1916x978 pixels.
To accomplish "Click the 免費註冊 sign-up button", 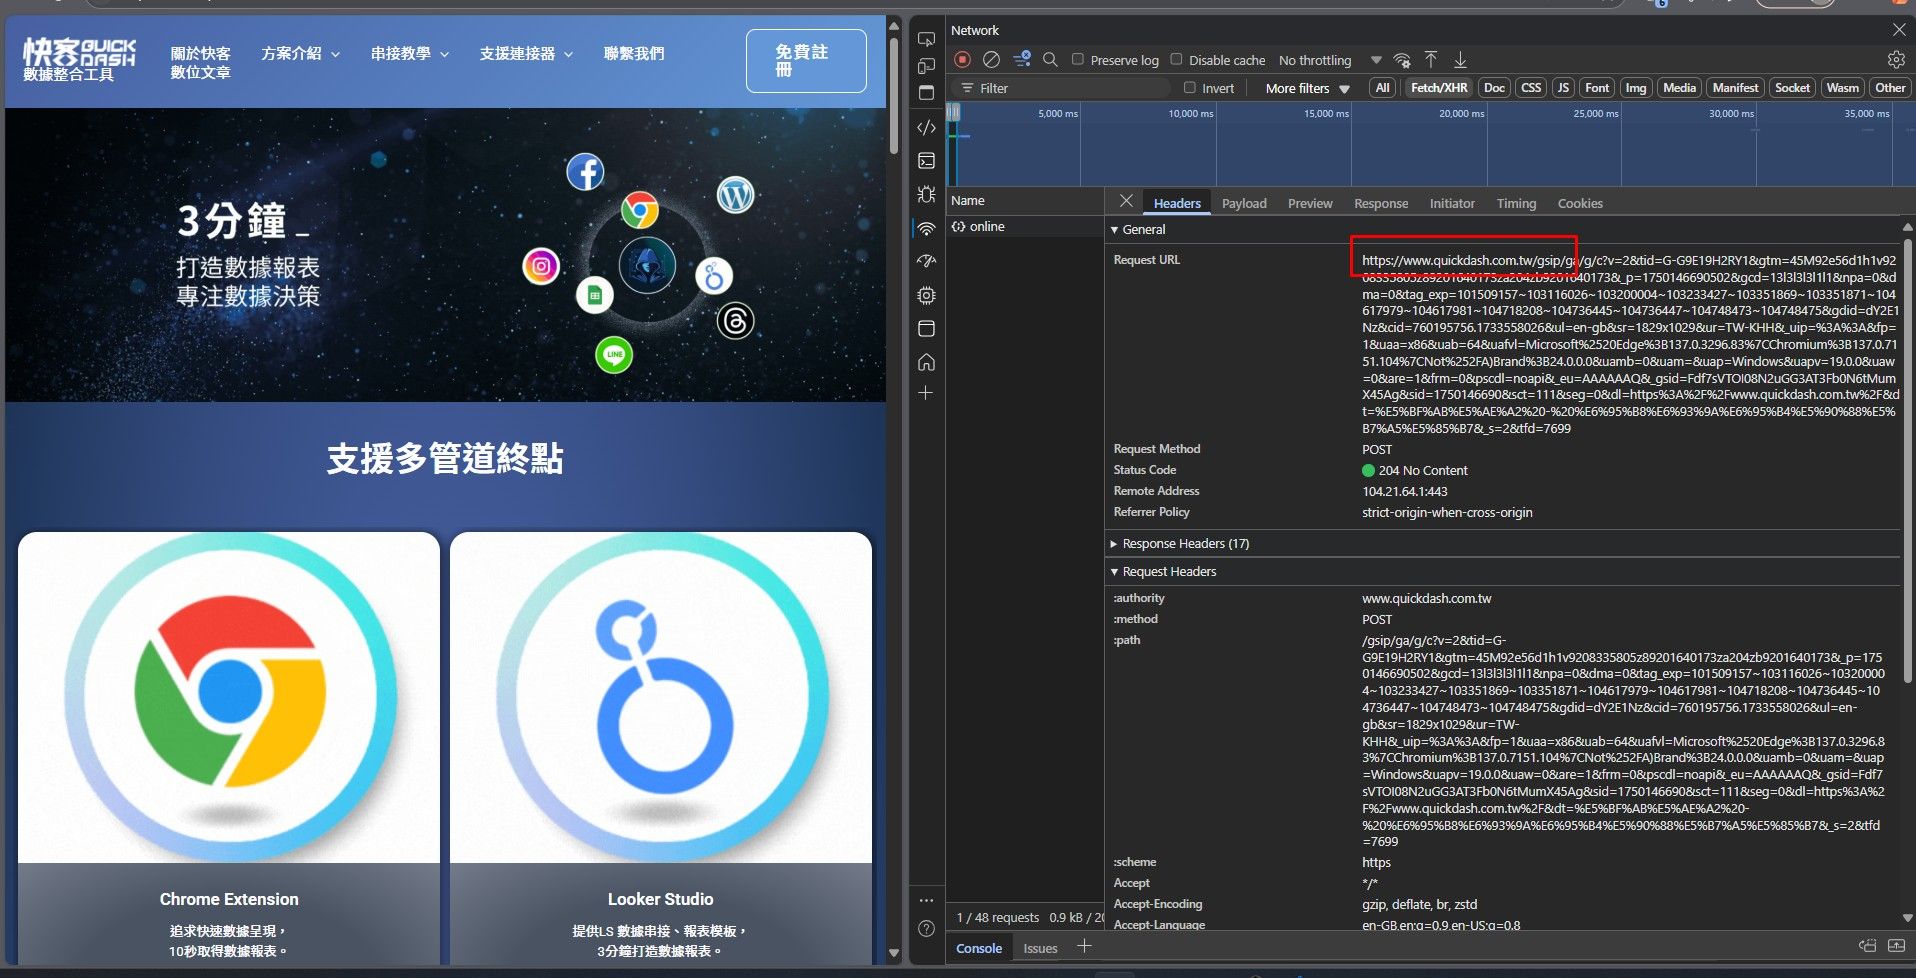I will tap(806, 61).
